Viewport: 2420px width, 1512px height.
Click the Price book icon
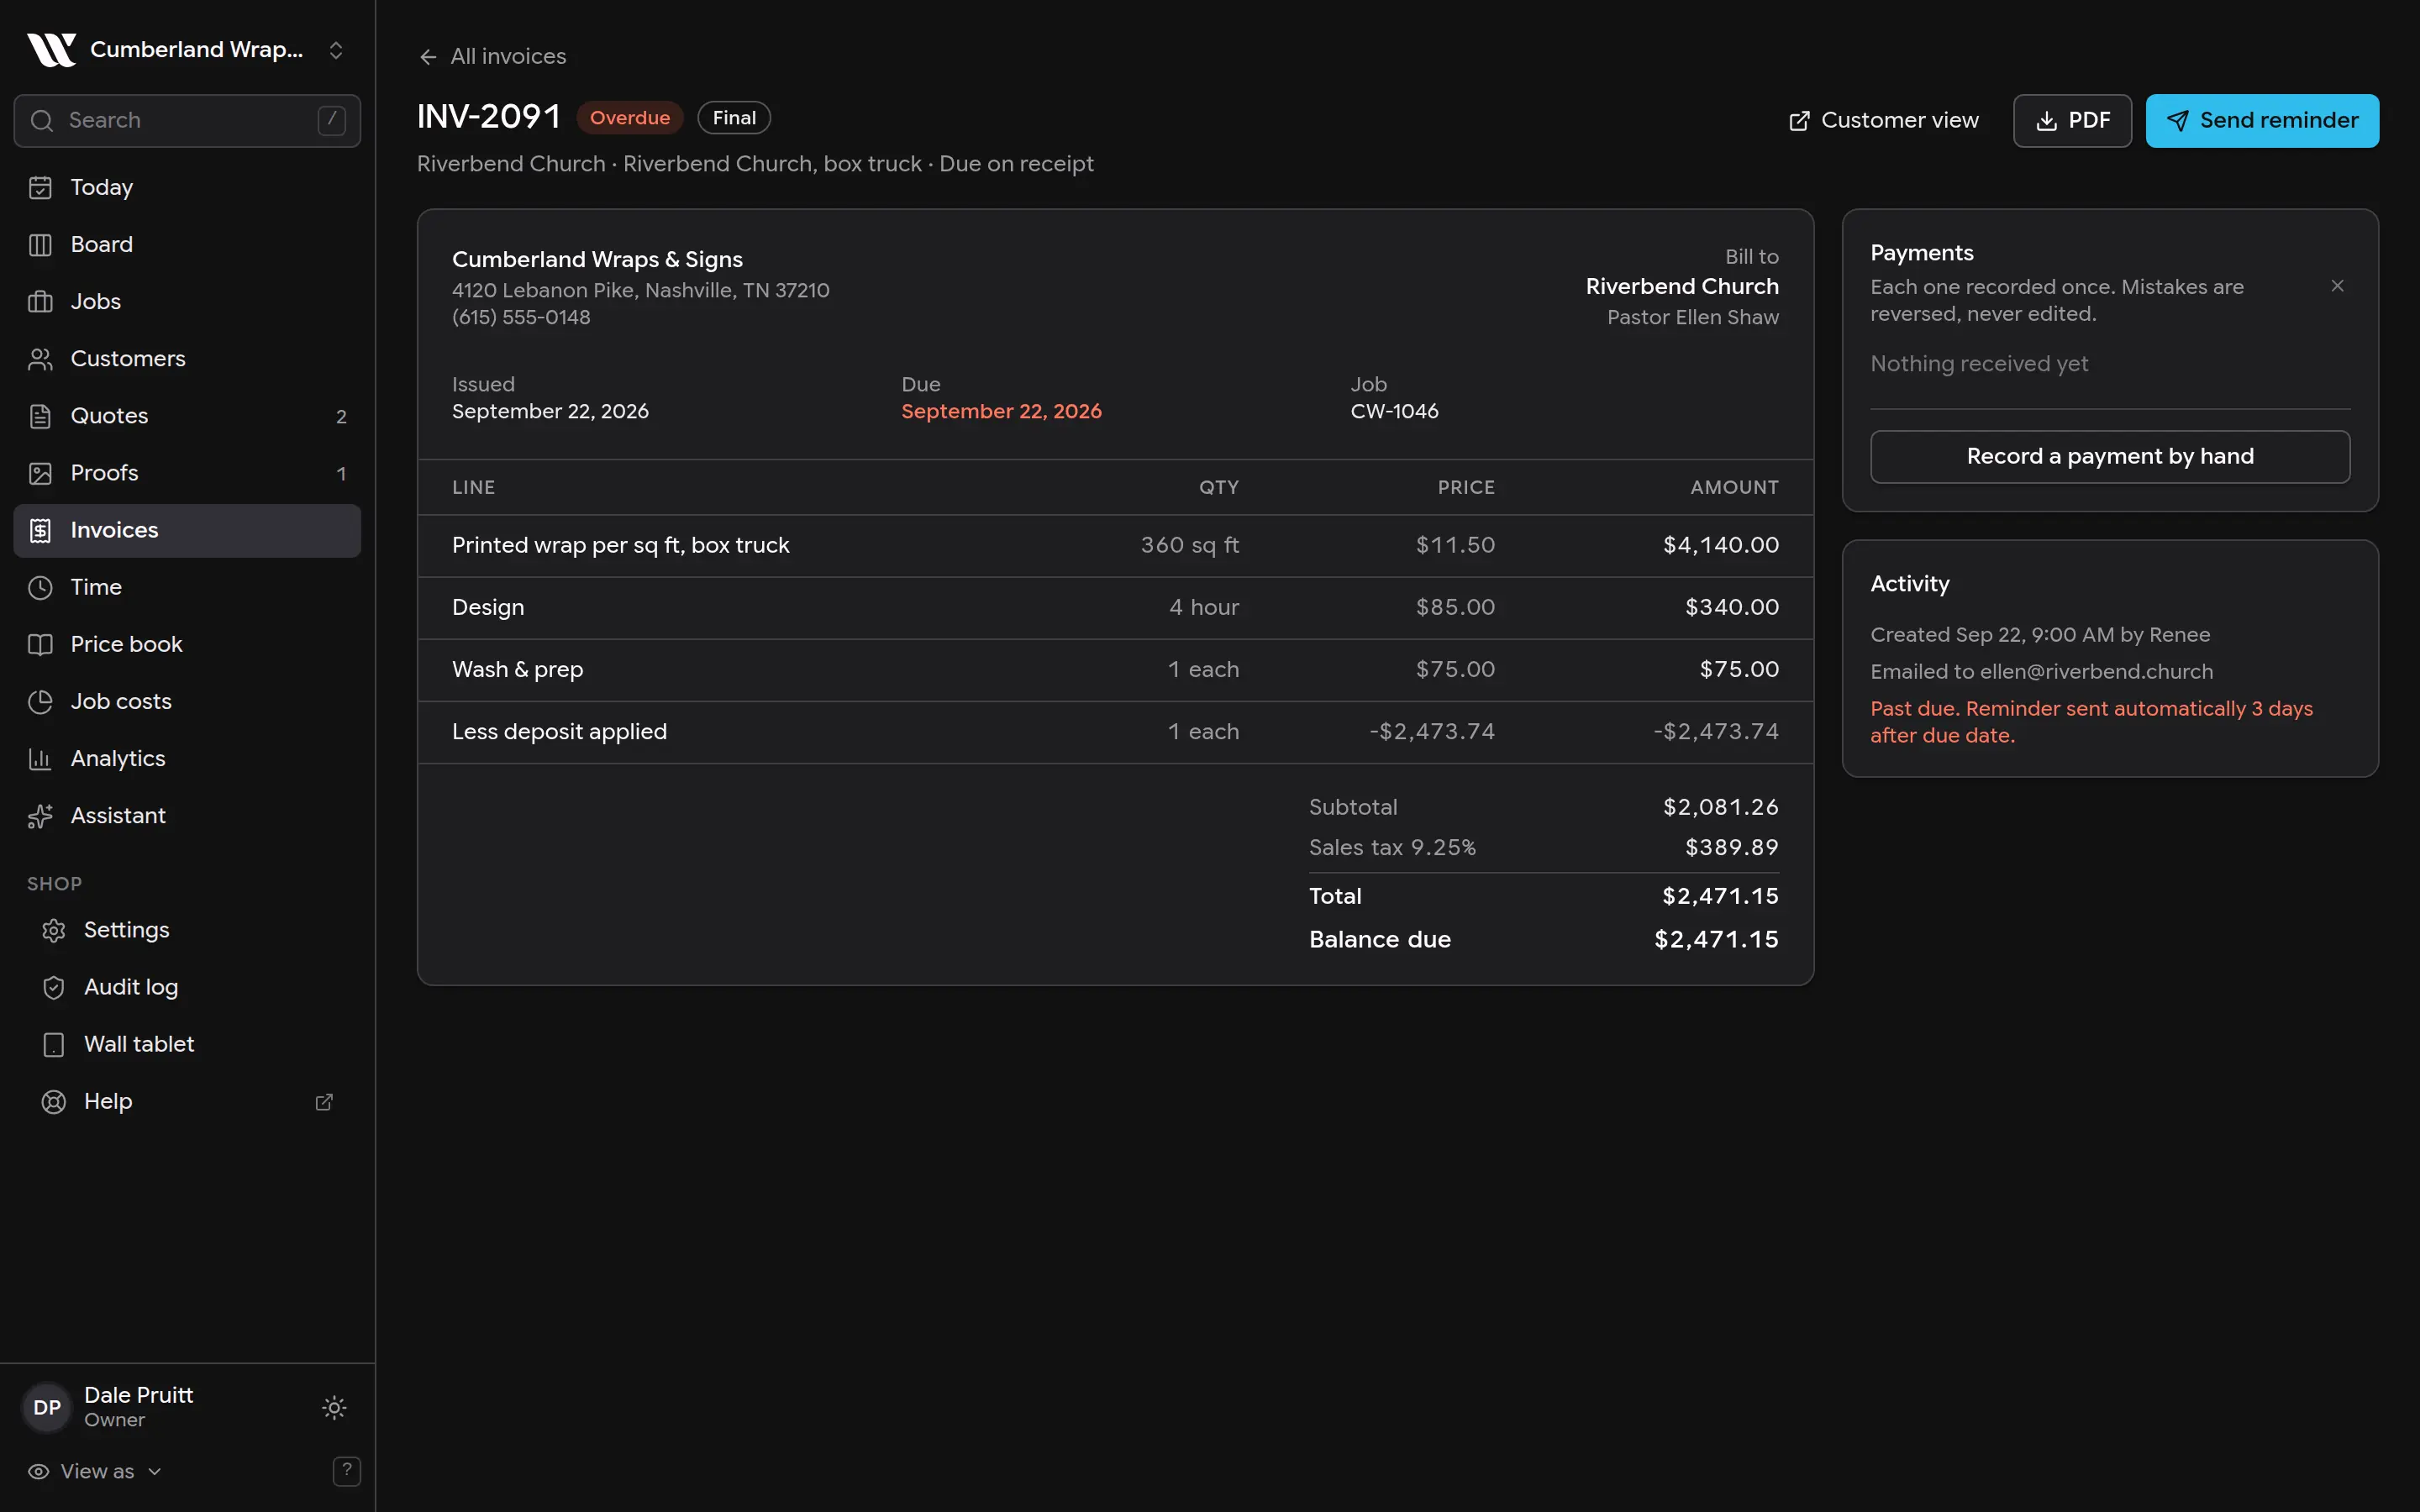point(40,644)
